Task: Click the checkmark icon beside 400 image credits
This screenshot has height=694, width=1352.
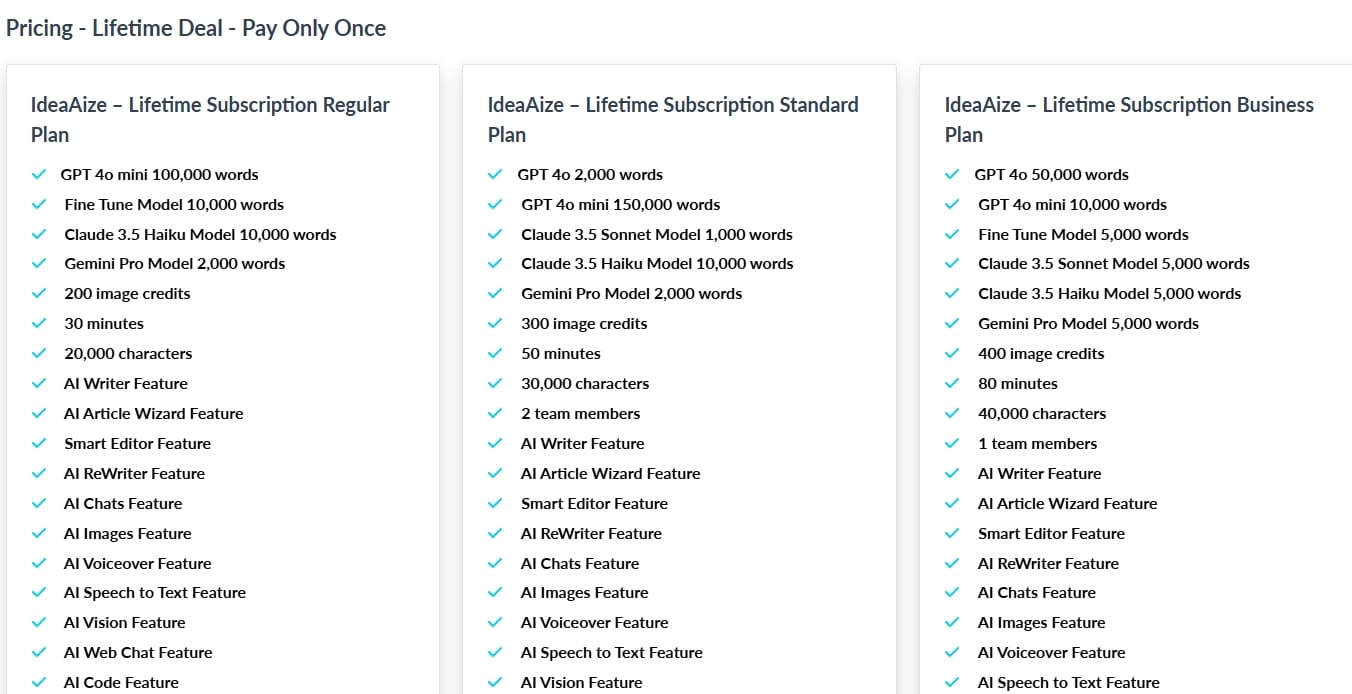Action: point(952,354)
